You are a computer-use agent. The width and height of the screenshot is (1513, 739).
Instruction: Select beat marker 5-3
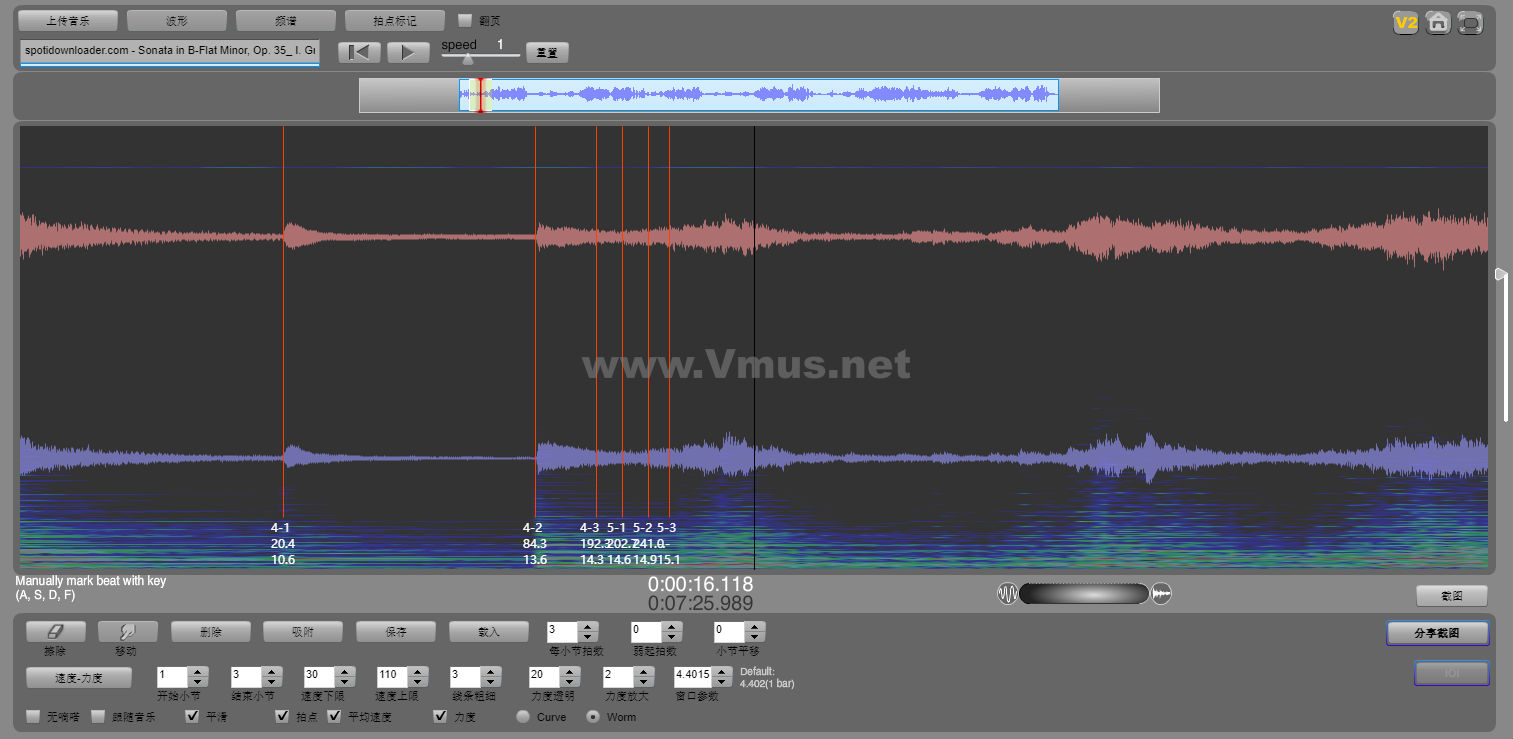[667, 527]
